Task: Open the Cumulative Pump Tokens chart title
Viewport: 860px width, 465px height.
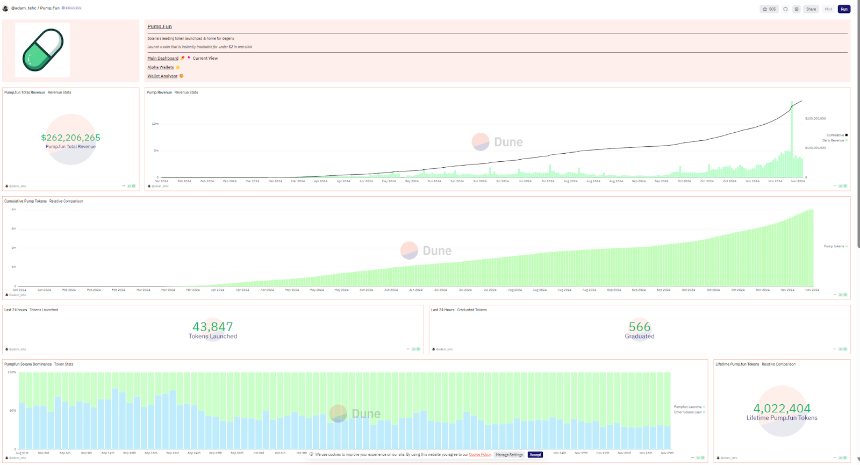Action: pos(26,201)
